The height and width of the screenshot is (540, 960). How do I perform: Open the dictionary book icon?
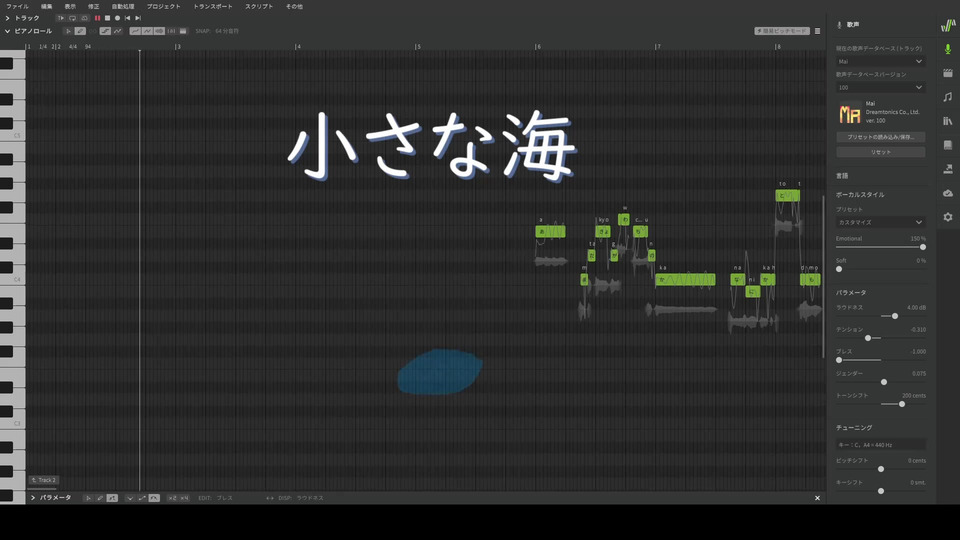(x=948, y=145)
